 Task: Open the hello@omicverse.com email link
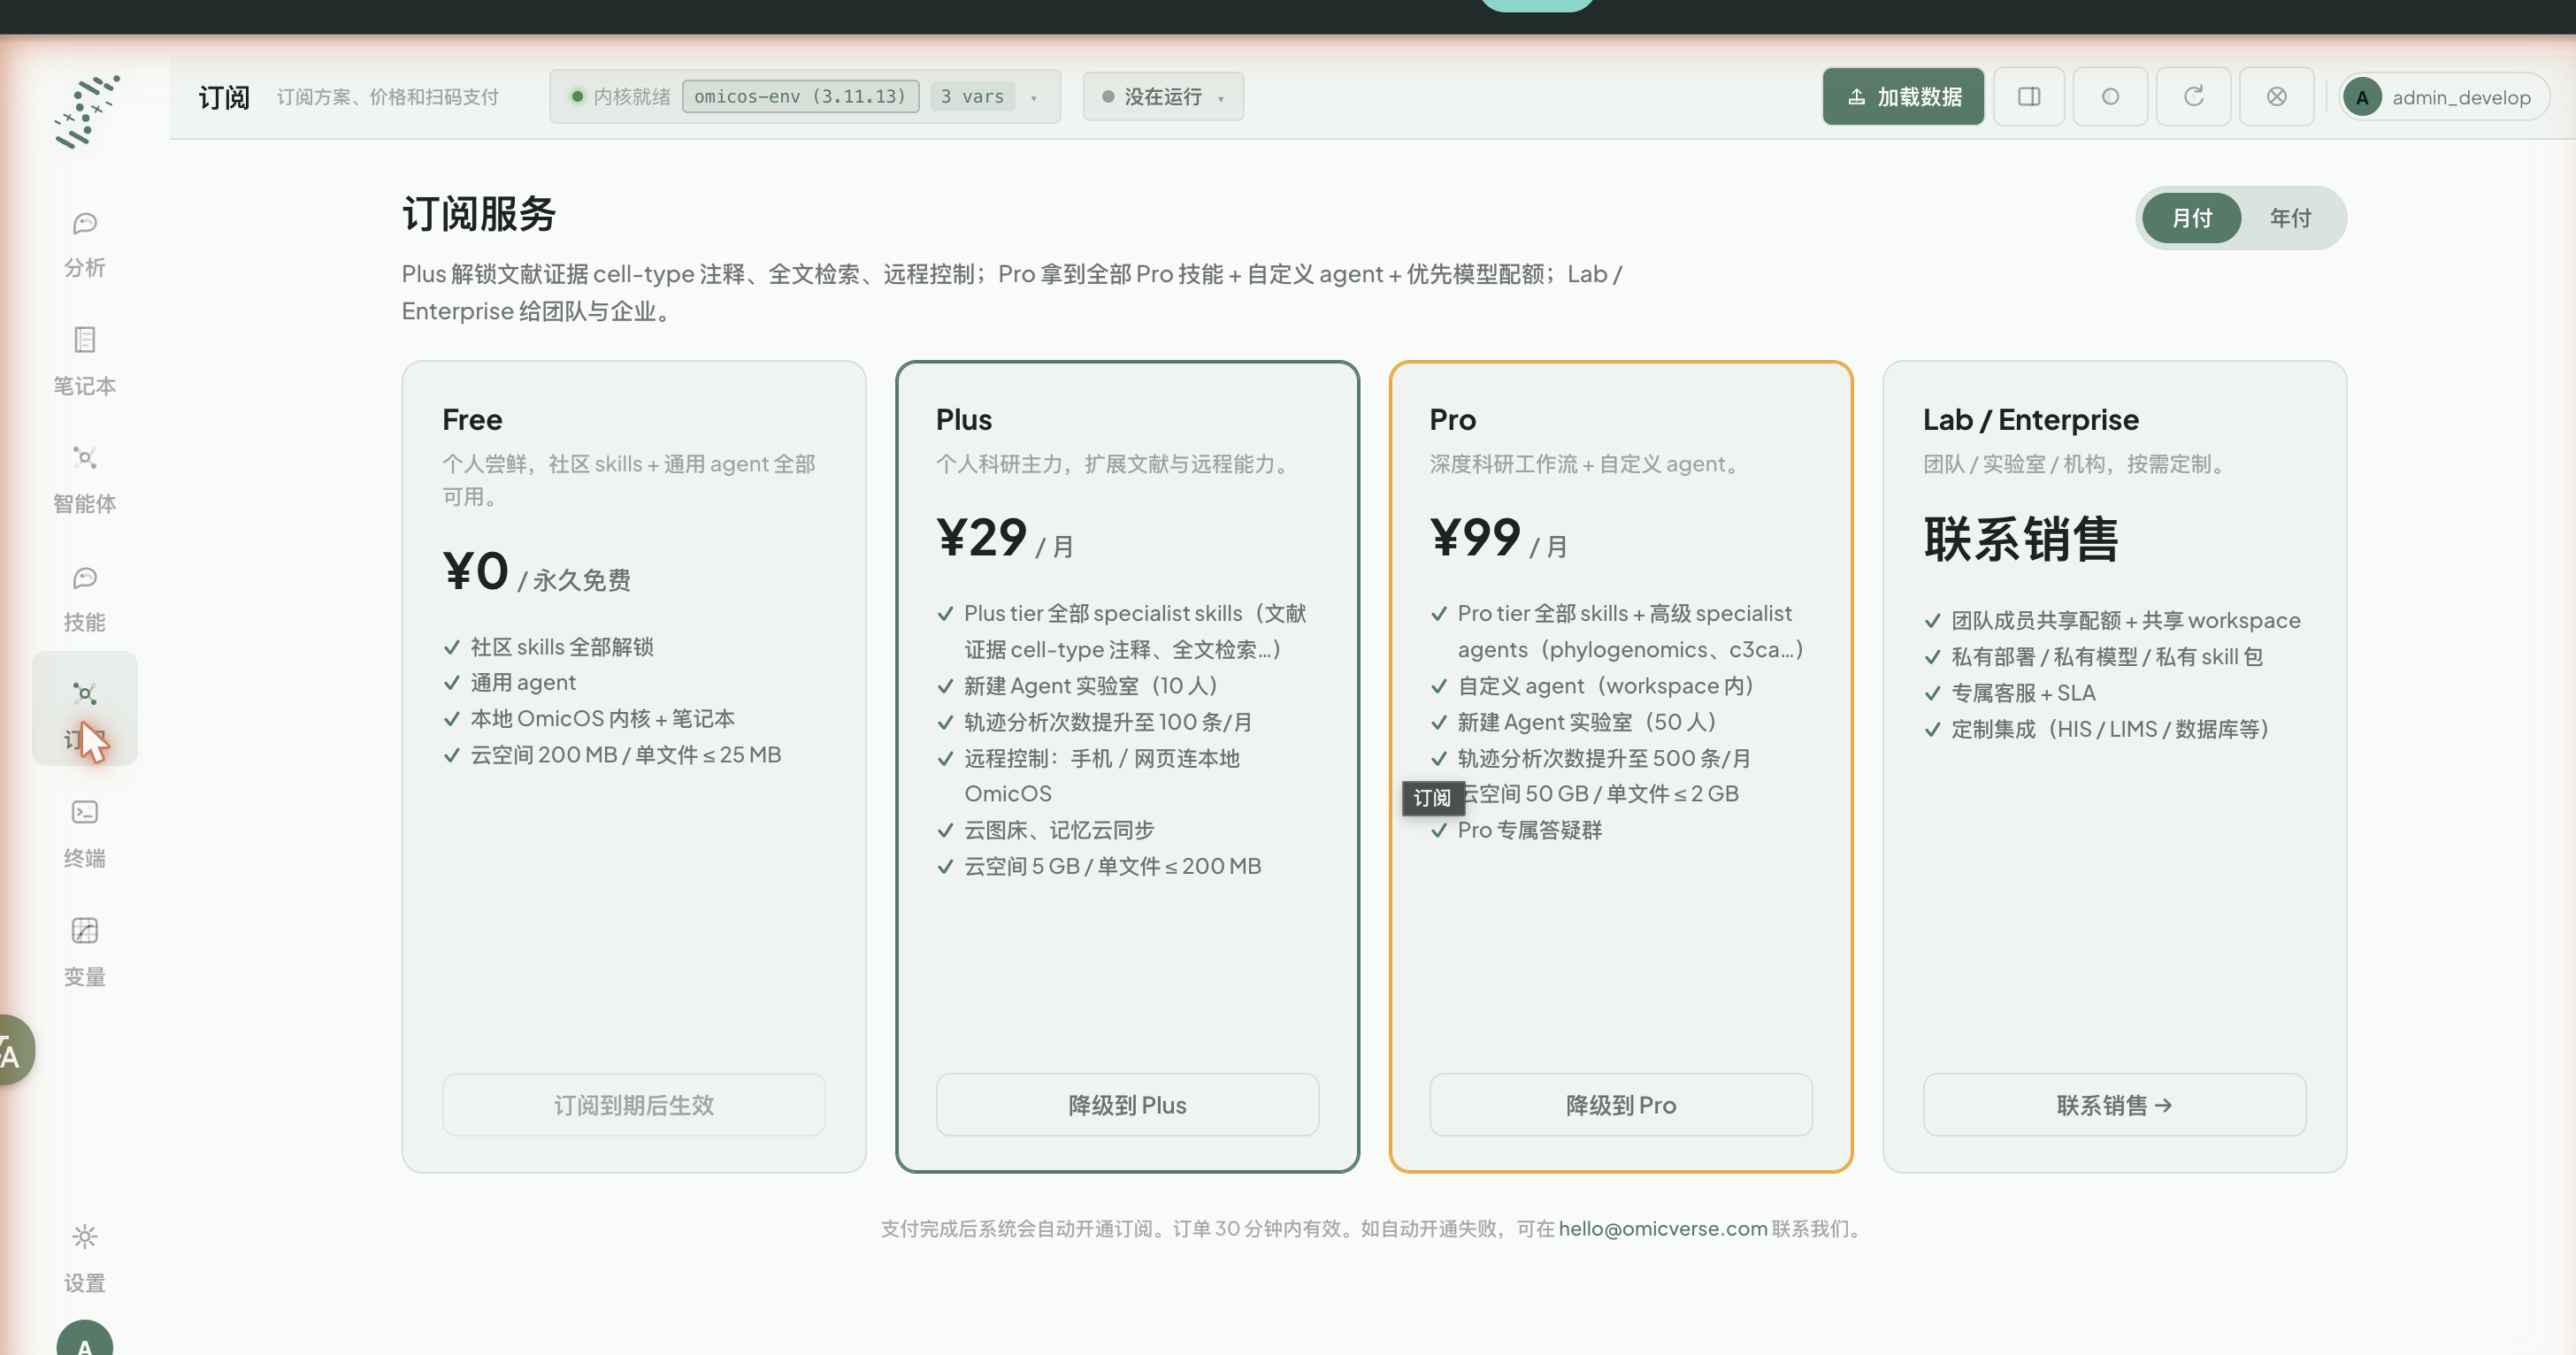click(x=1662, y=1229)
